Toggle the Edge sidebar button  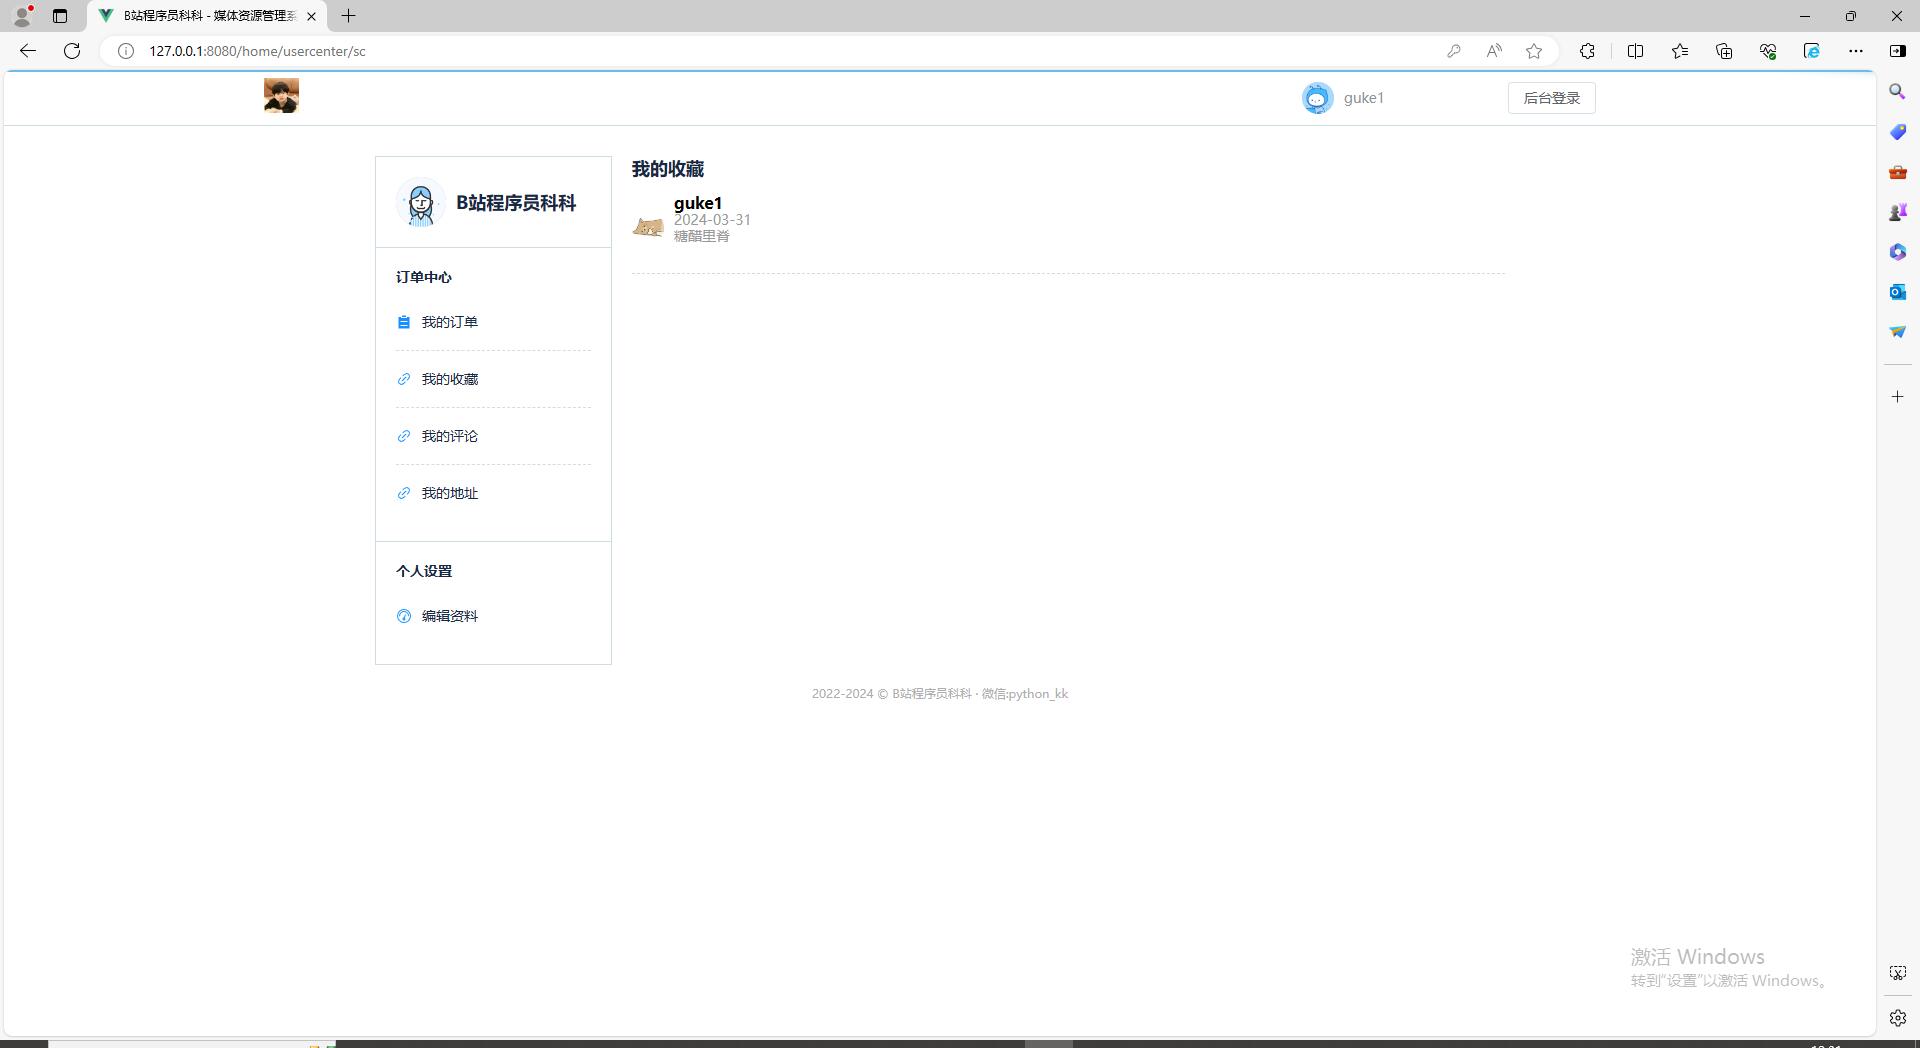pos(1898,51)
